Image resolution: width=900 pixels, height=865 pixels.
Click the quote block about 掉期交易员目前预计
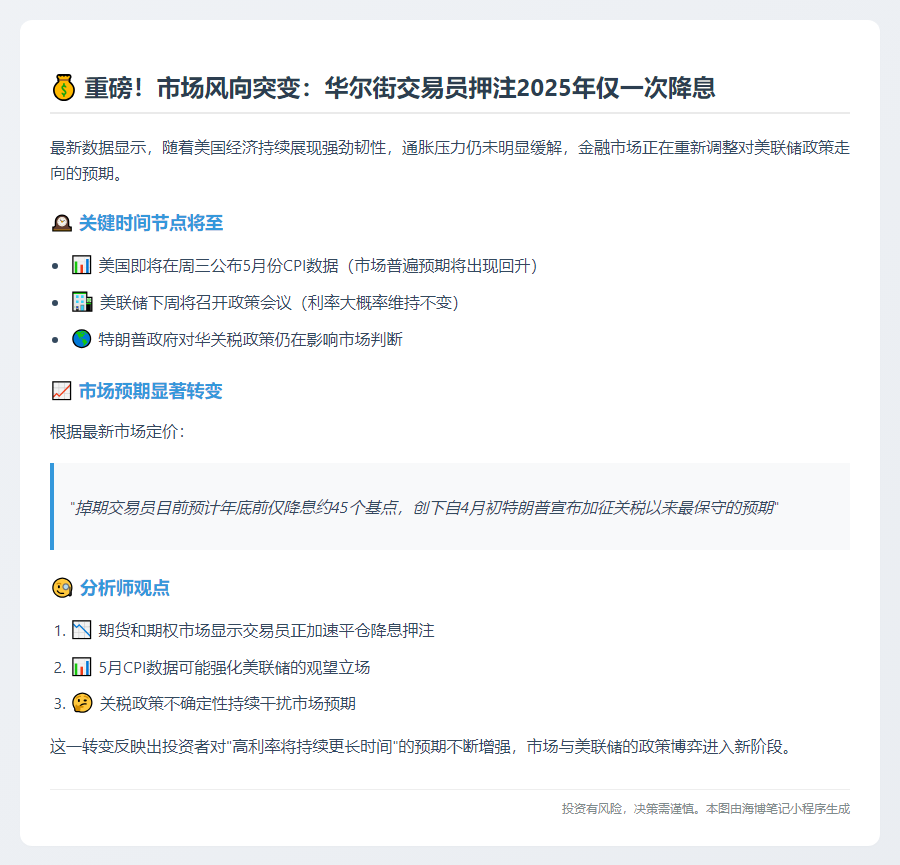pyautogui.click(x=450, y=507)
